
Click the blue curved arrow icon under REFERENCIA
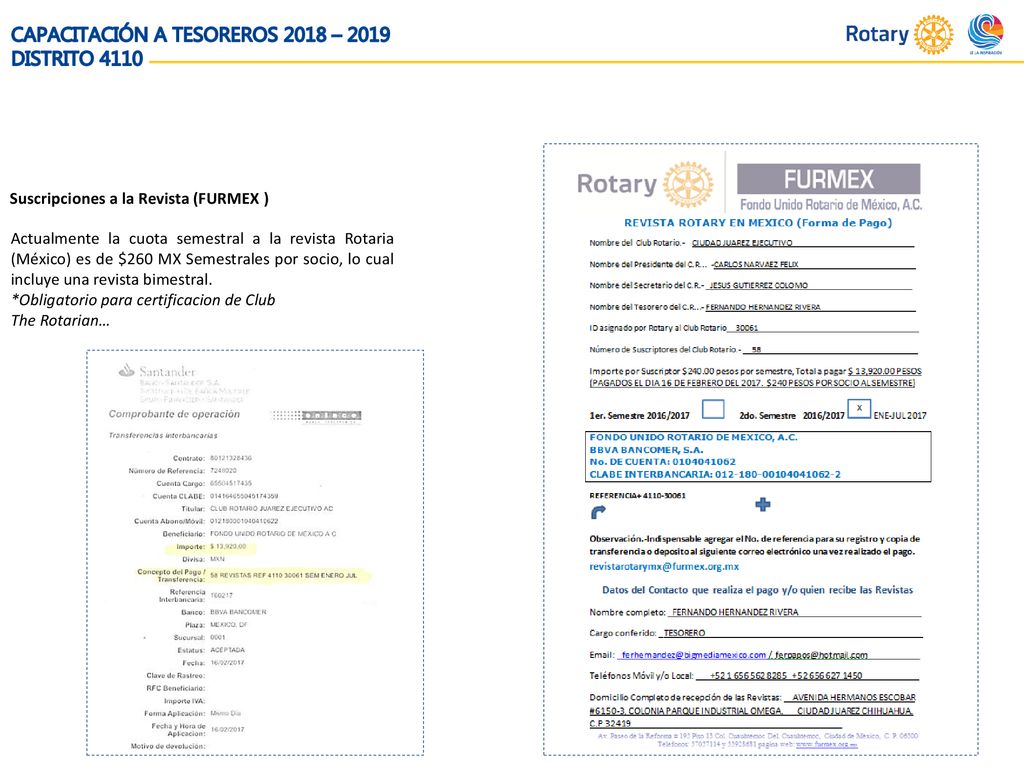pyautogui.click(x=598, y=512)
